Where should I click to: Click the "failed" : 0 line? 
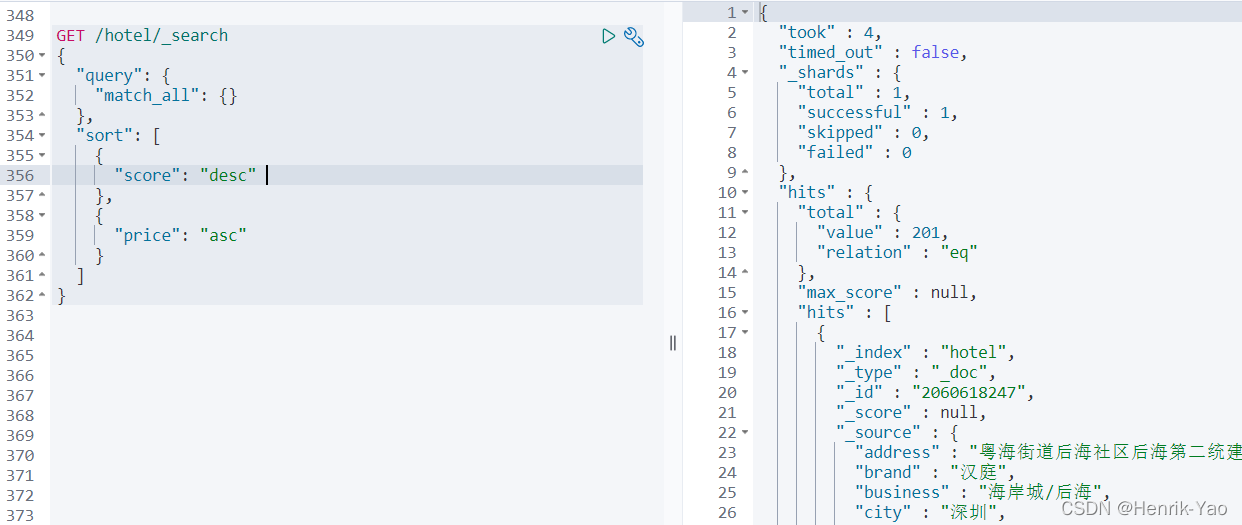coord(854,152)
